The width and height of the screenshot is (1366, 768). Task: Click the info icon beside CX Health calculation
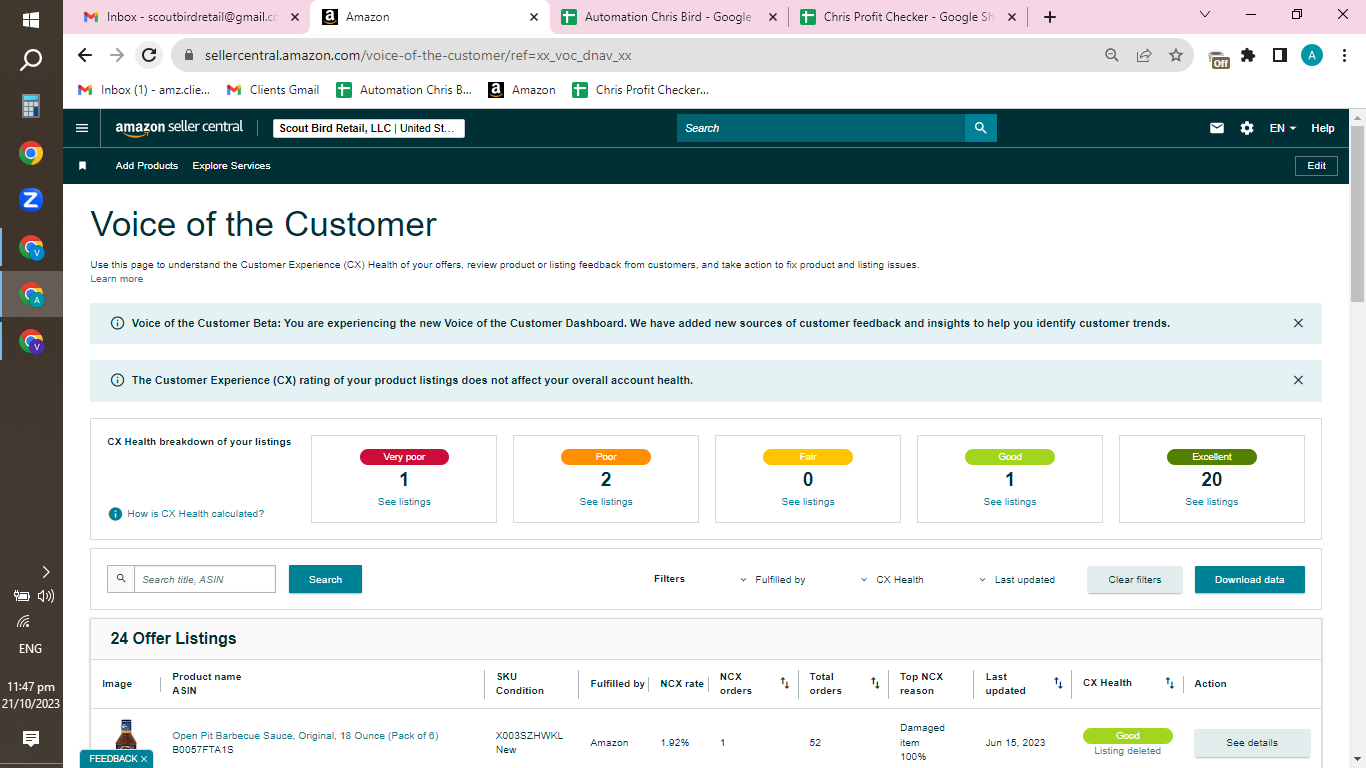[115, 514]
